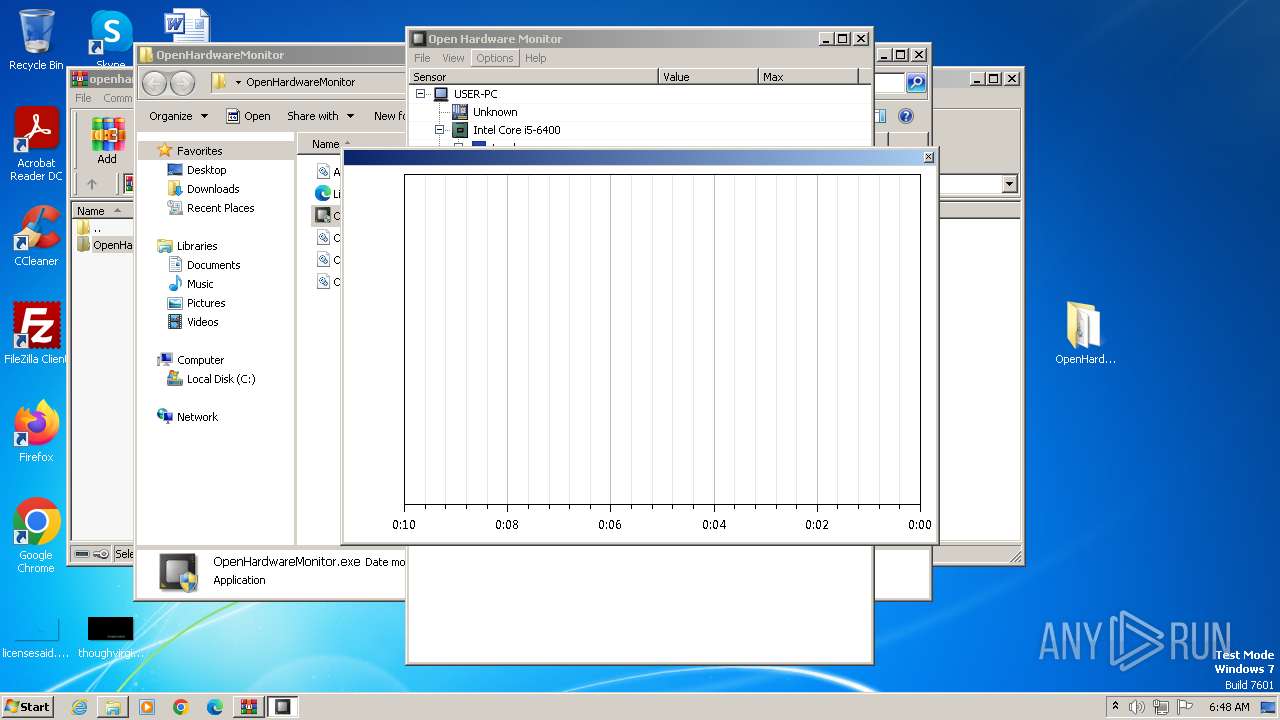The height and width of the screenshot is (720, 1280).
Task: Open the Start menu
Action: [x=27, y=706]
